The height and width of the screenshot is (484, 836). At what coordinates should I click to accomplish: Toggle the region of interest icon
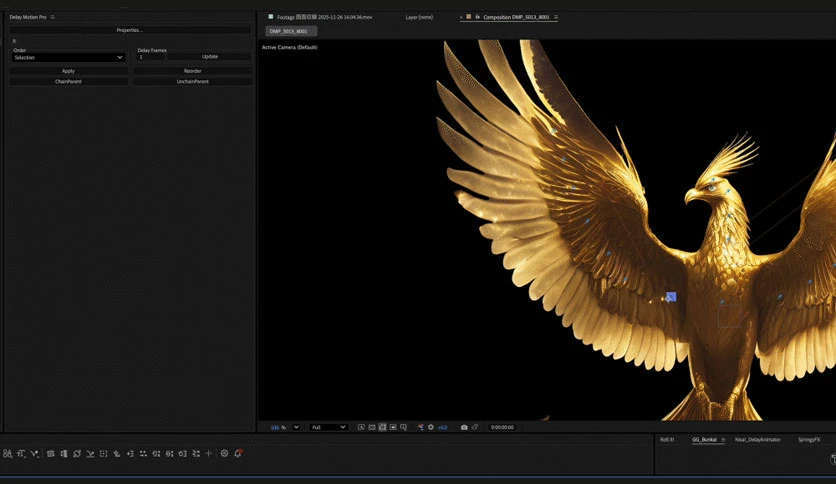[x=393, y=427]
